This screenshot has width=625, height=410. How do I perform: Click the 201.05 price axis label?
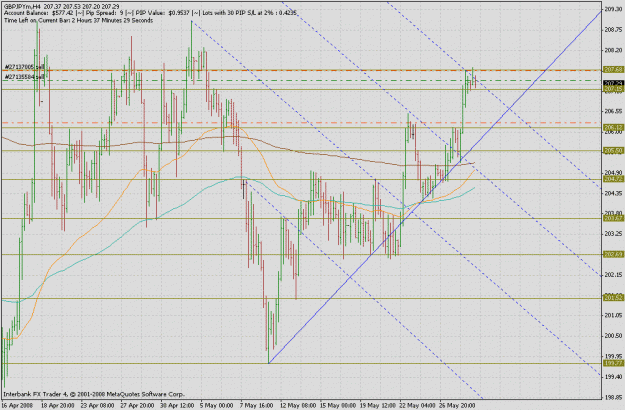[613, 316]
